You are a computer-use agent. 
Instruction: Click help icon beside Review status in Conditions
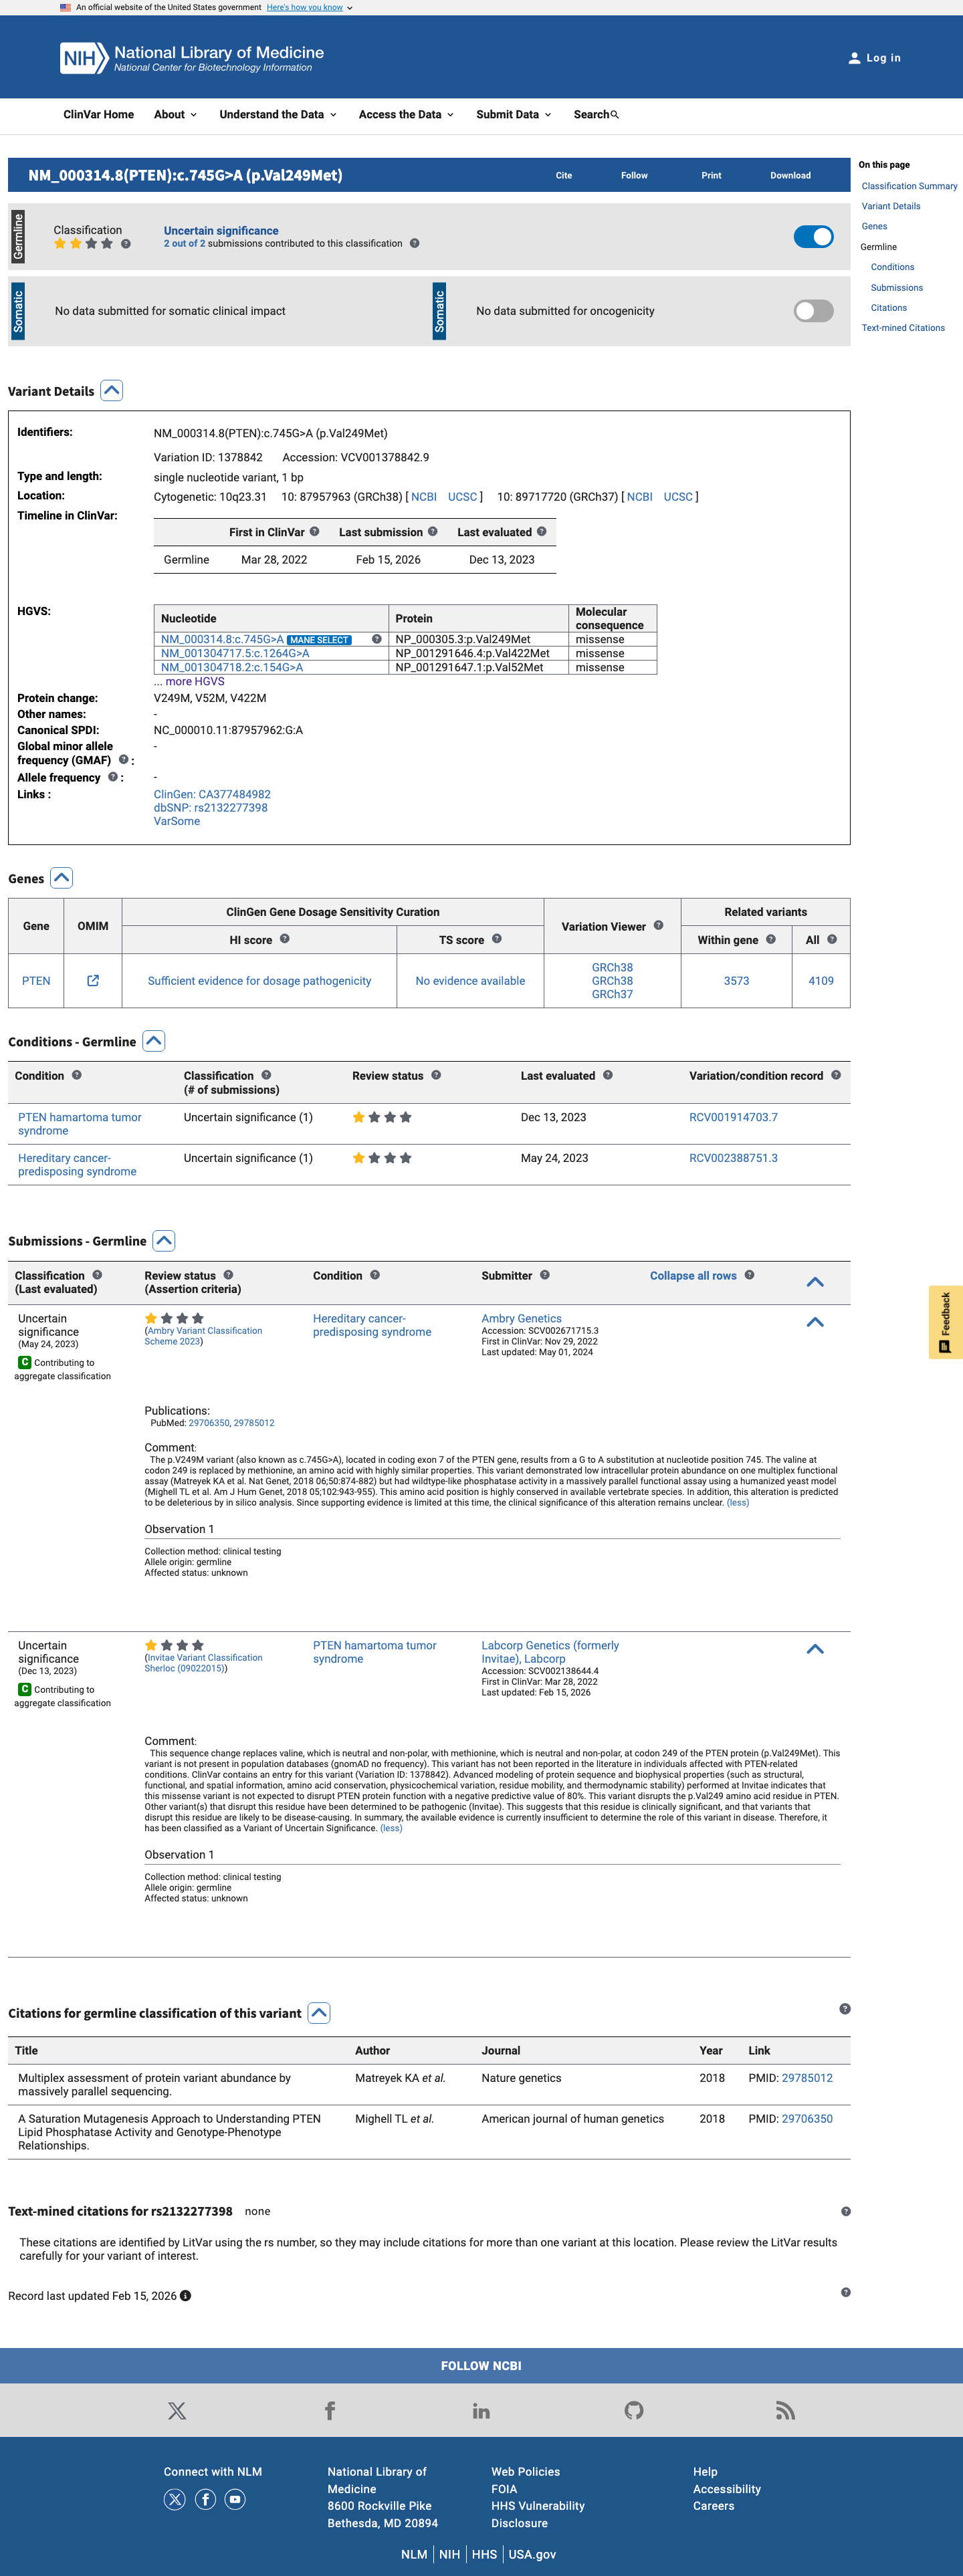[x=435, y=1076]
